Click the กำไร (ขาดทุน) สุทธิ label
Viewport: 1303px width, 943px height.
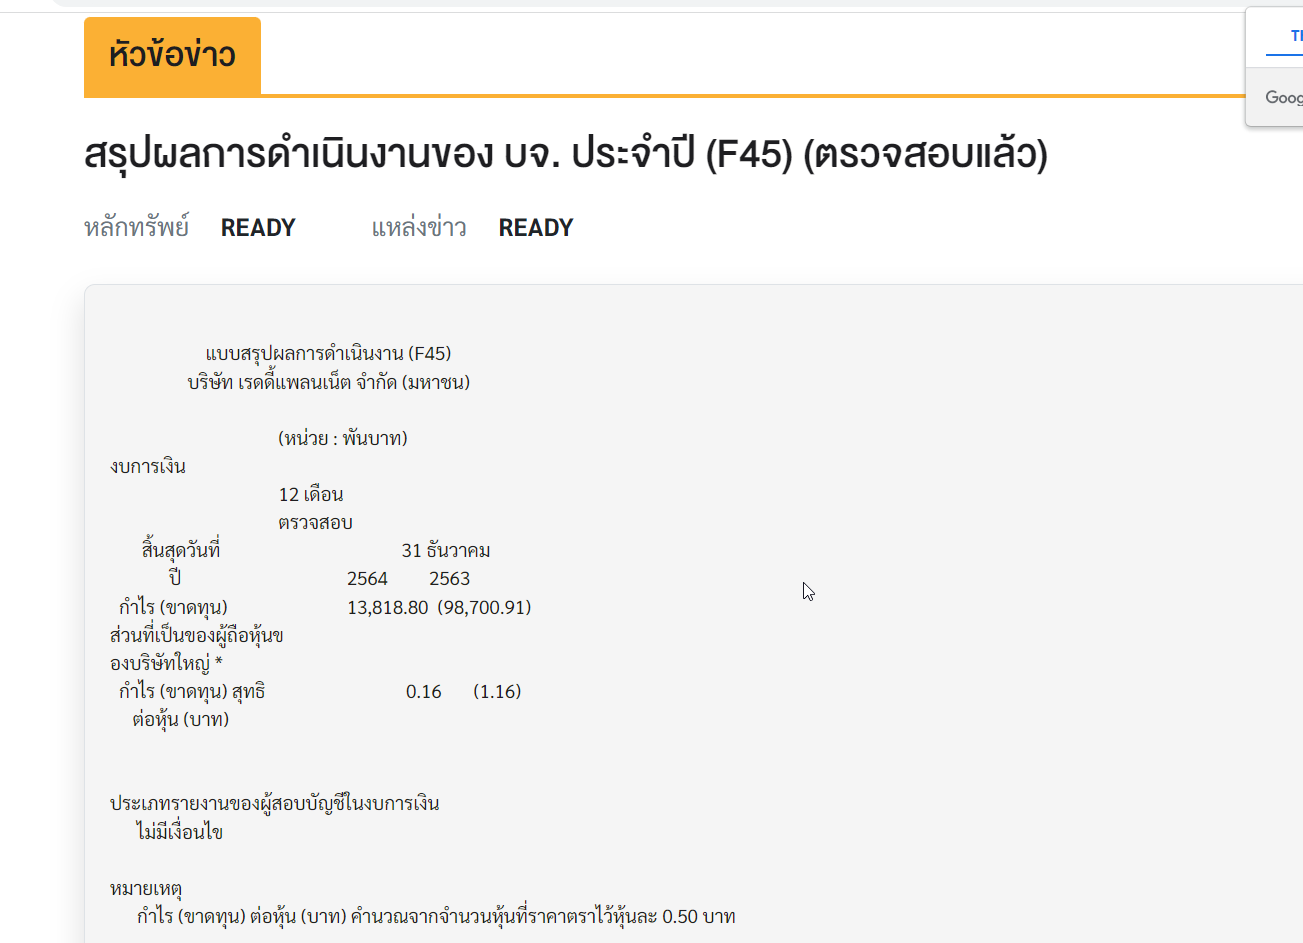(x=192, y=691)
